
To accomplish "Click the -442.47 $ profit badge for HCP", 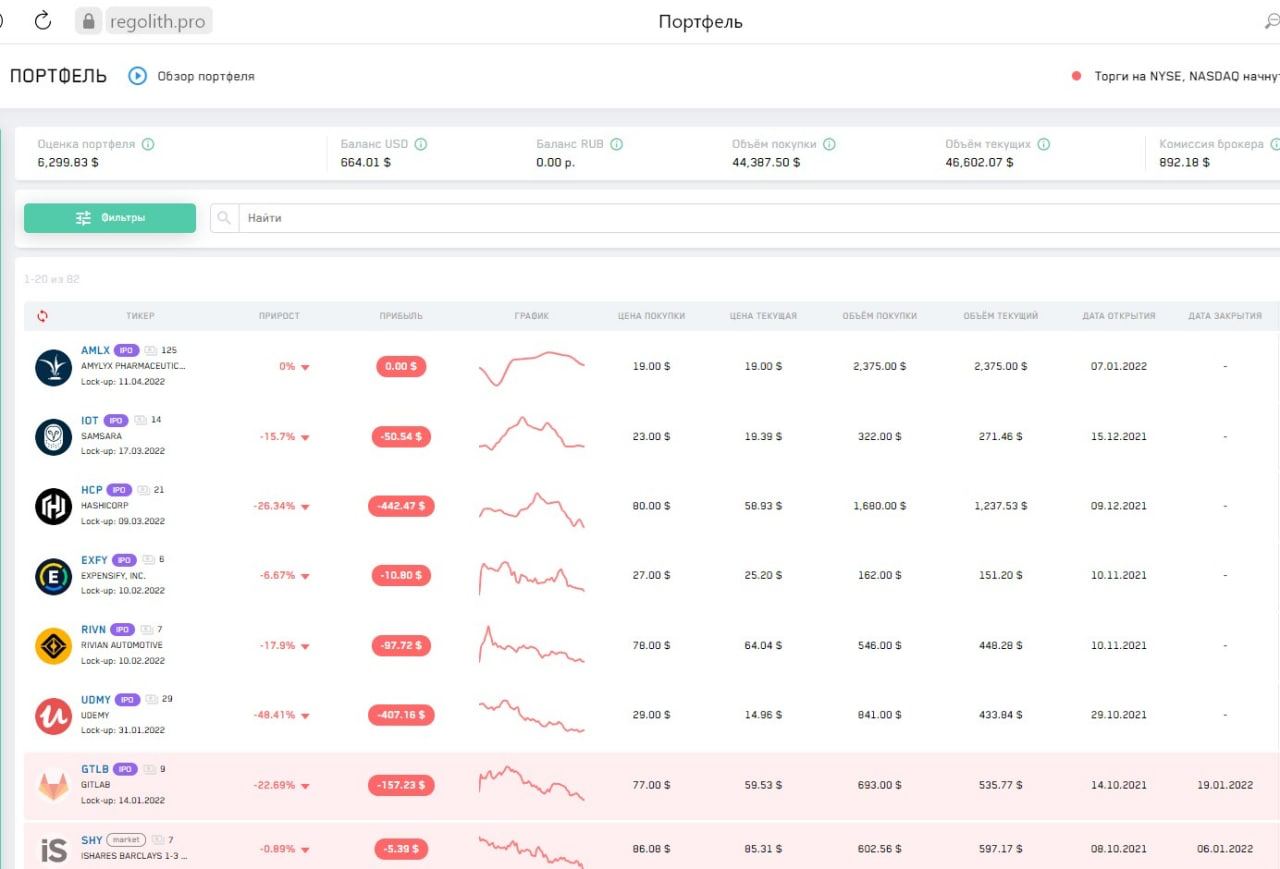I will pos(401,506).
